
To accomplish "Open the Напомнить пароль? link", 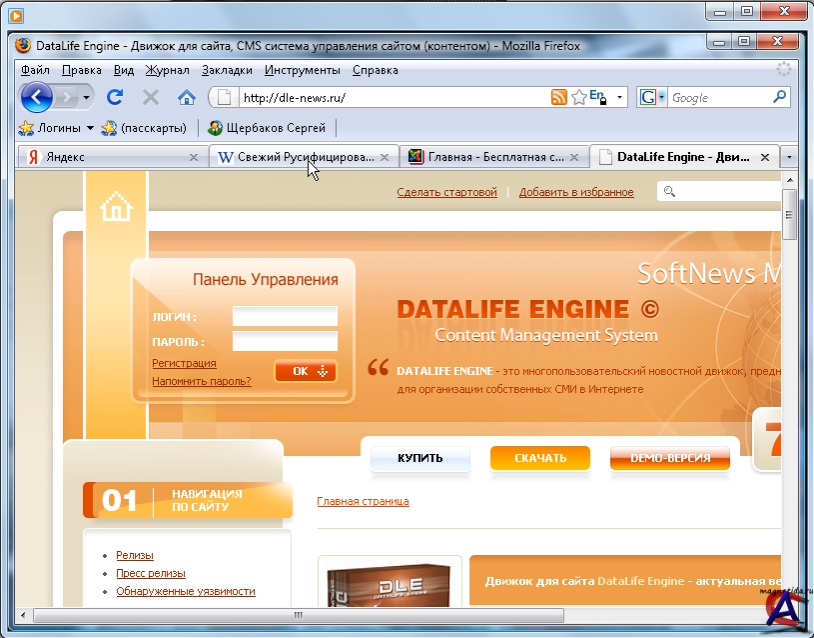I will pos(201,381).
